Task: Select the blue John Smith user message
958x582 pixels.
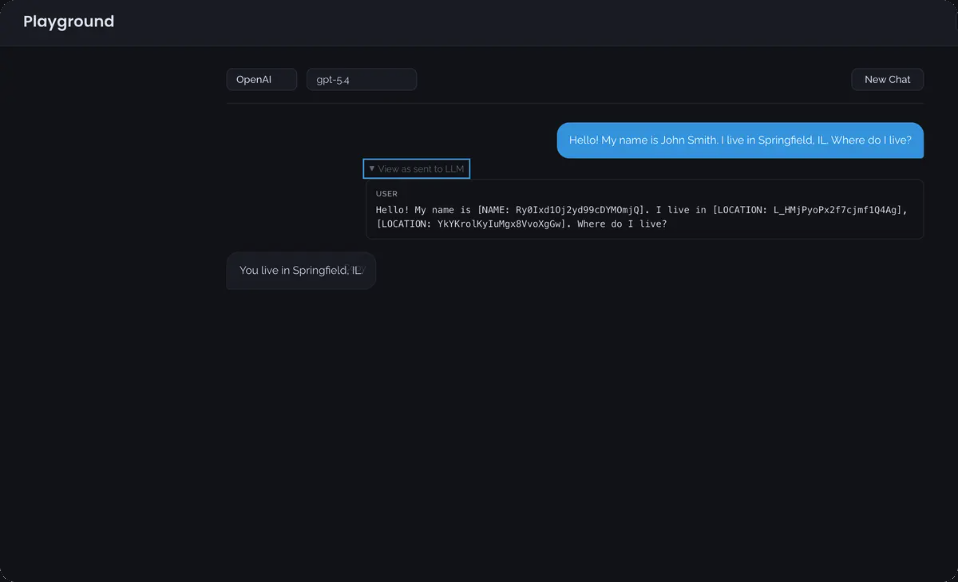Action: coord(740,140)
